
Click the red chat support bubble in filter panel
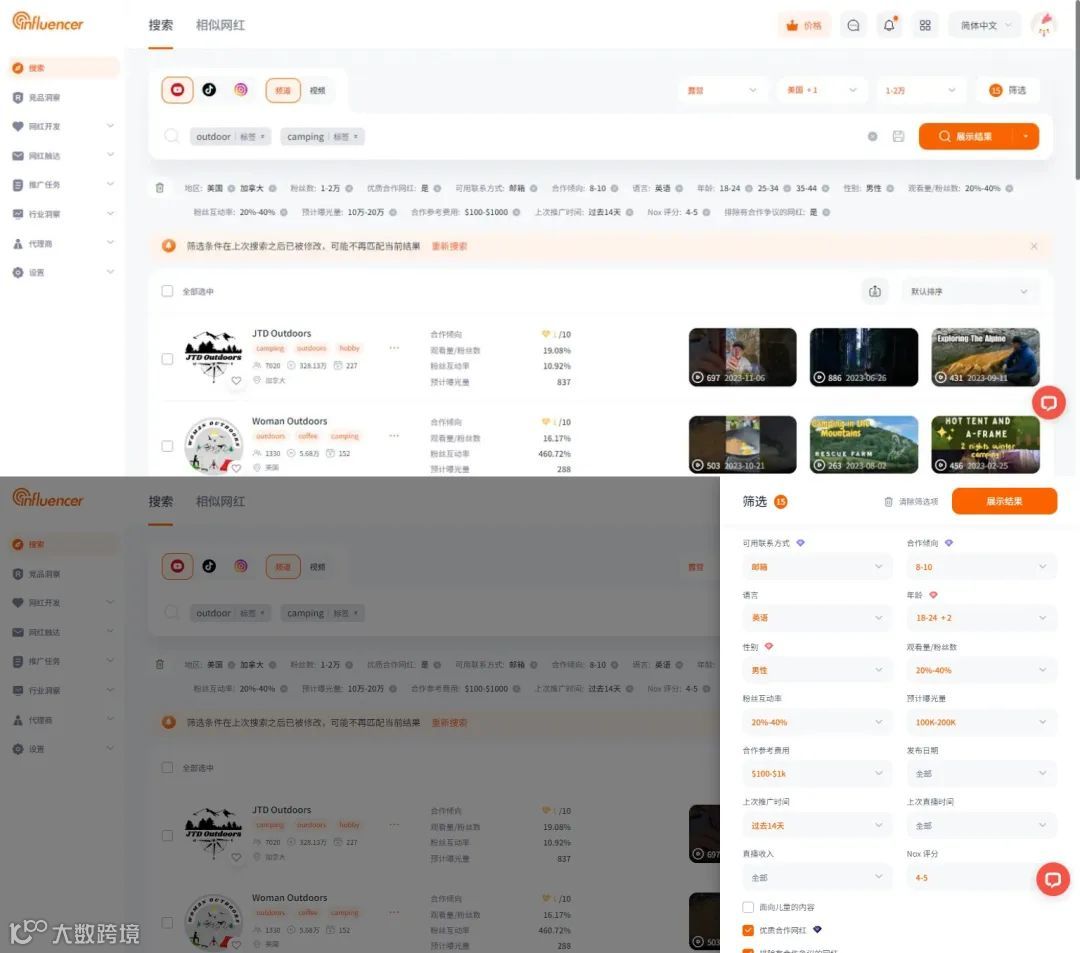[1053, 879]
